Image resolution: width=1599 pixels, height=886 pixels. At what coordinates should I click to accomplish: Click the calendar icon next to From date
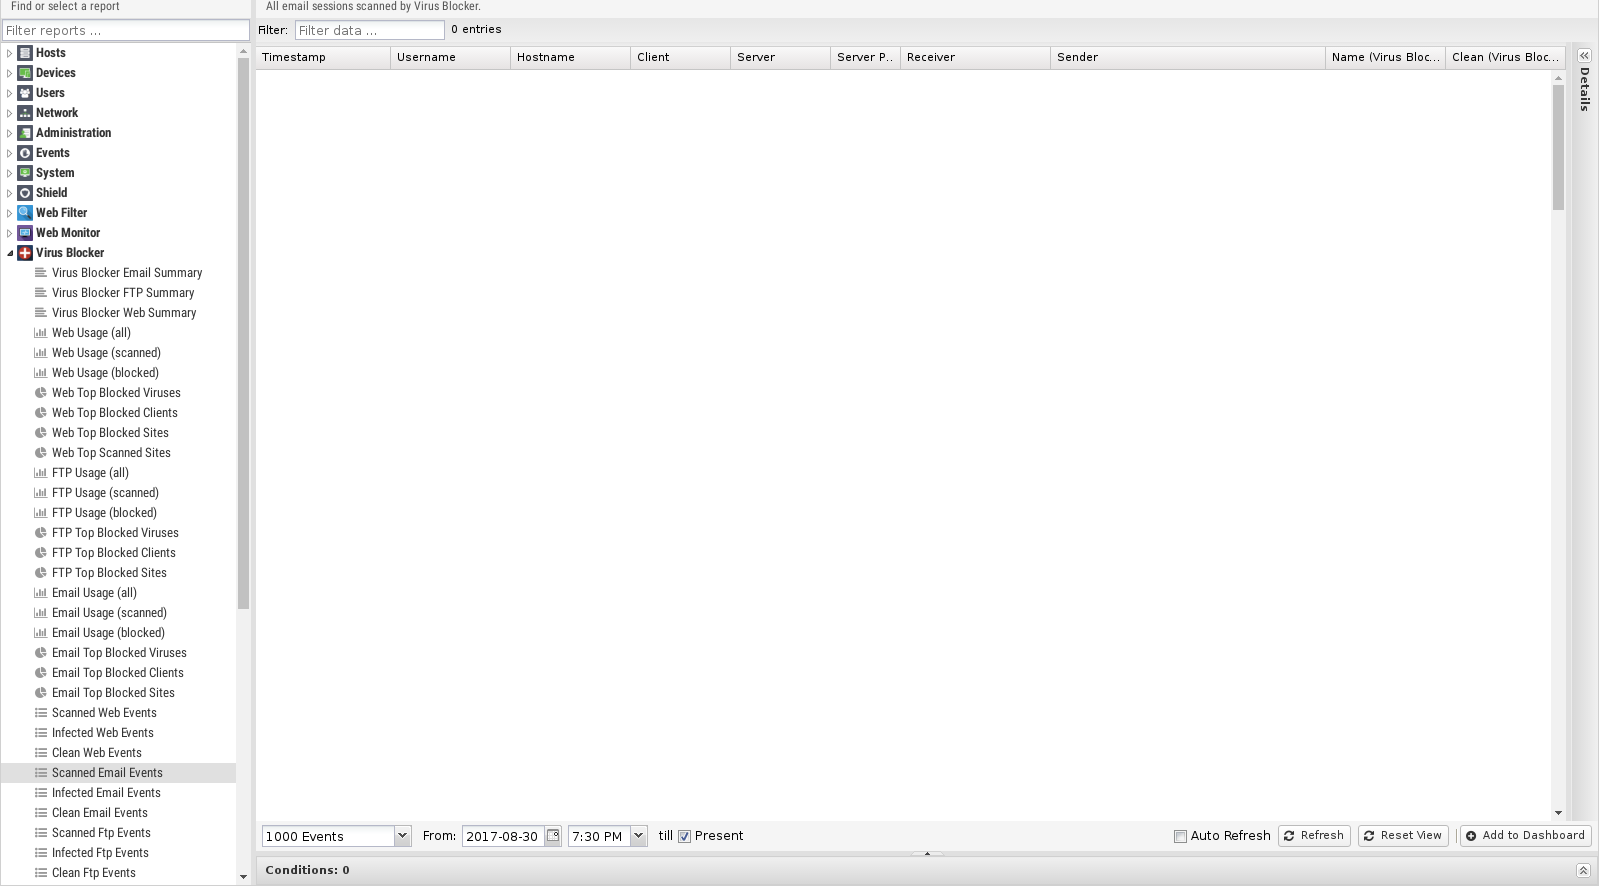tap(553, 835)
